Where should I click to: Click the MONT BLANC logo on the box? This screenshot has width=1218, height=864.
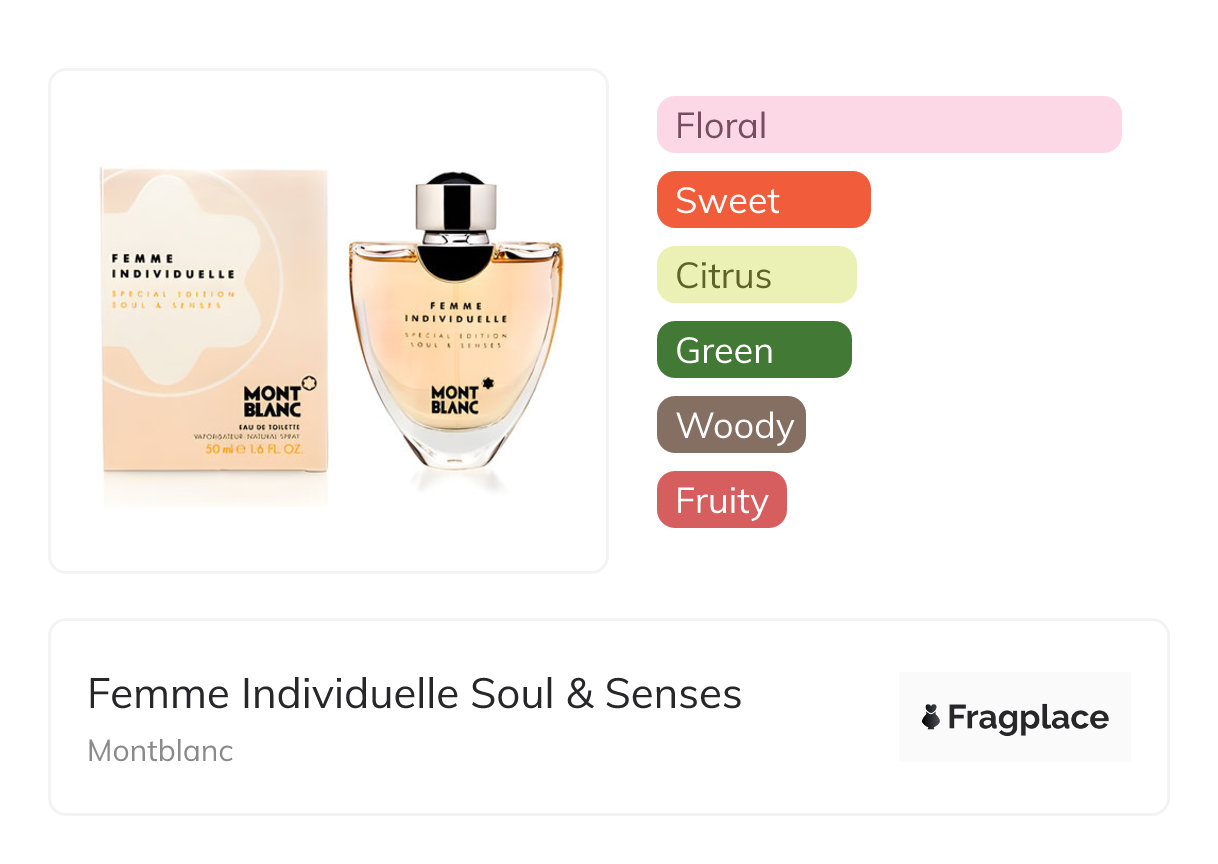pos(272,402)
